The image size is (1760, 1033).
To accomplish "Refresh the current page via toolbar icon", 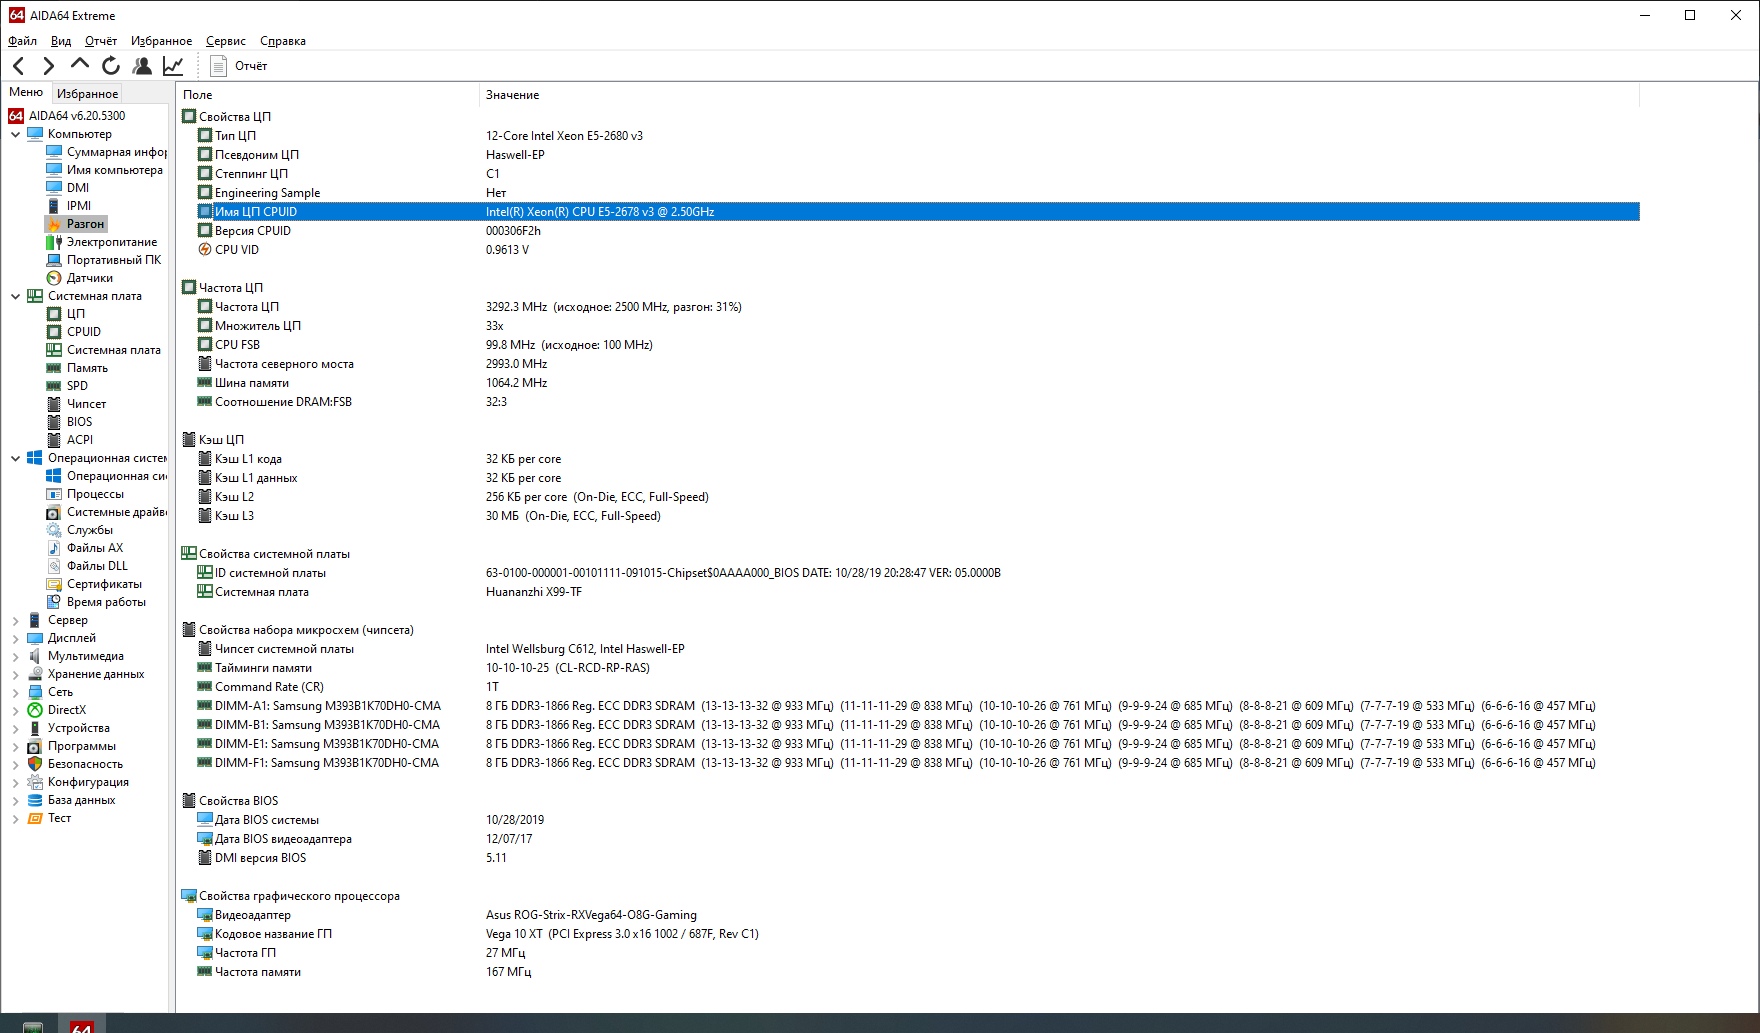I will 111,66.
